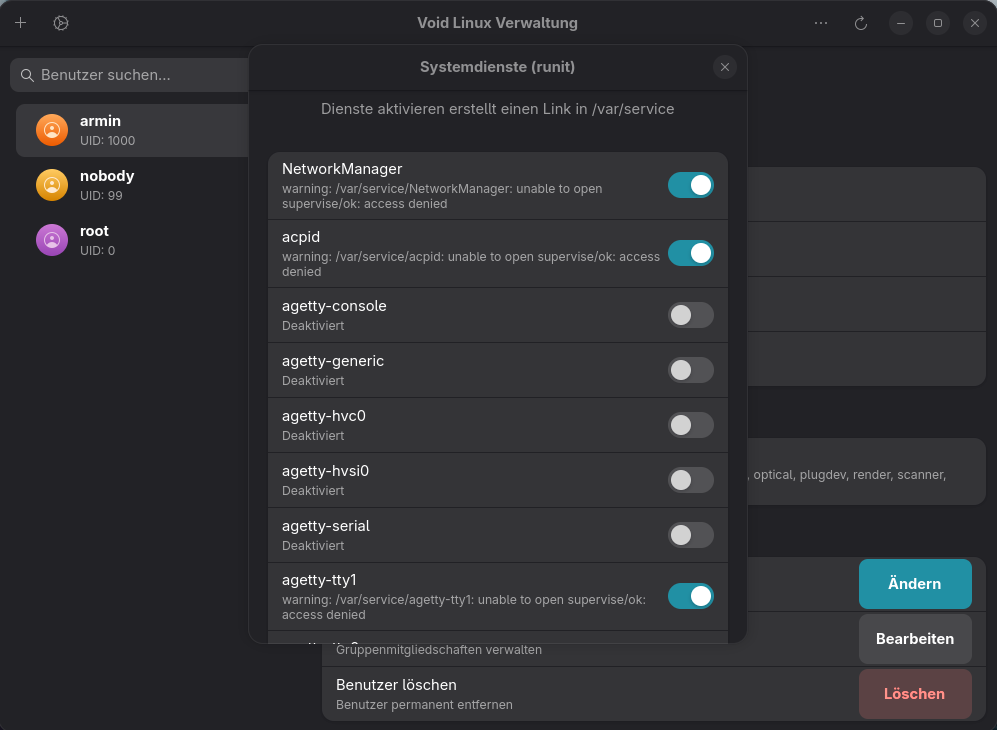Click the Bearbeiten button
The image size is (997, 730).
click(914, 639)
